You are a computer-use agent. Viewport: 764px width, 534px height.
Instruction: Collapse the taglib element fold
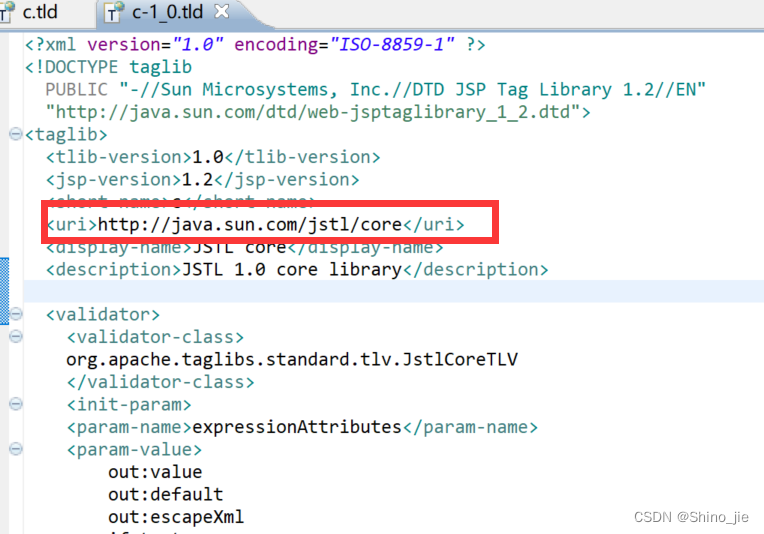pos(16,134)
